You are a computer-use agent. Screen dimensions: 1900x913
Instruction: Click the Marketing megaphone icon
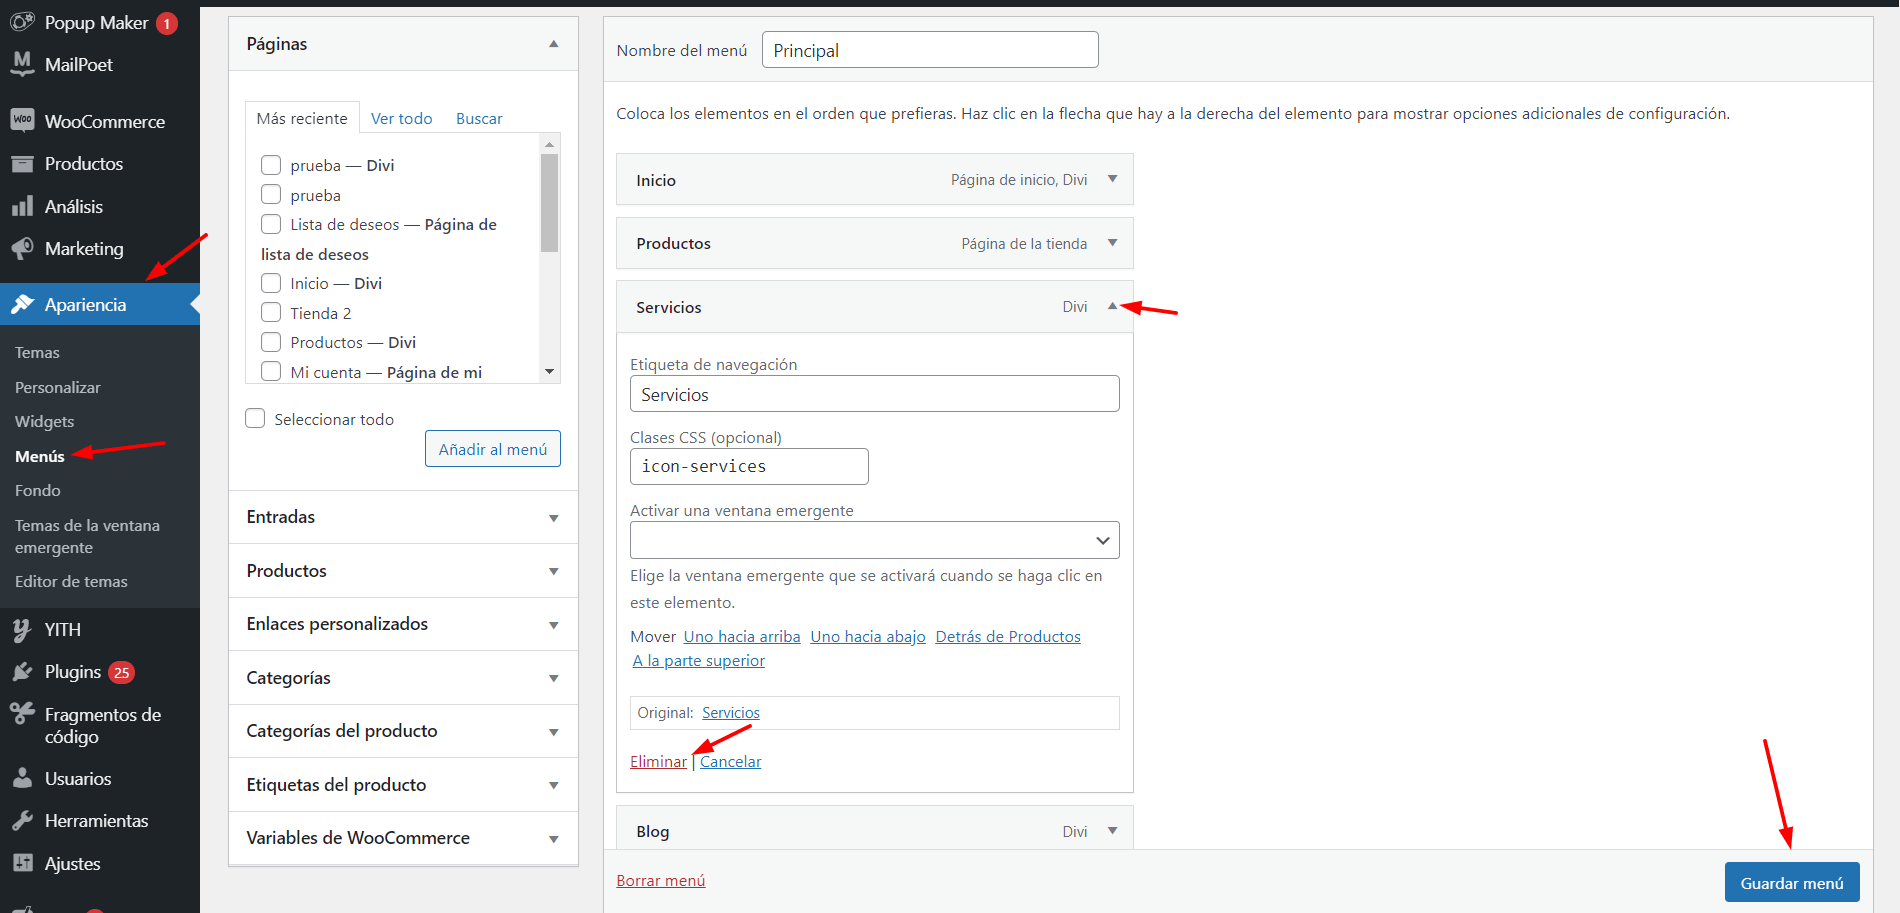[x=22, y=248]
